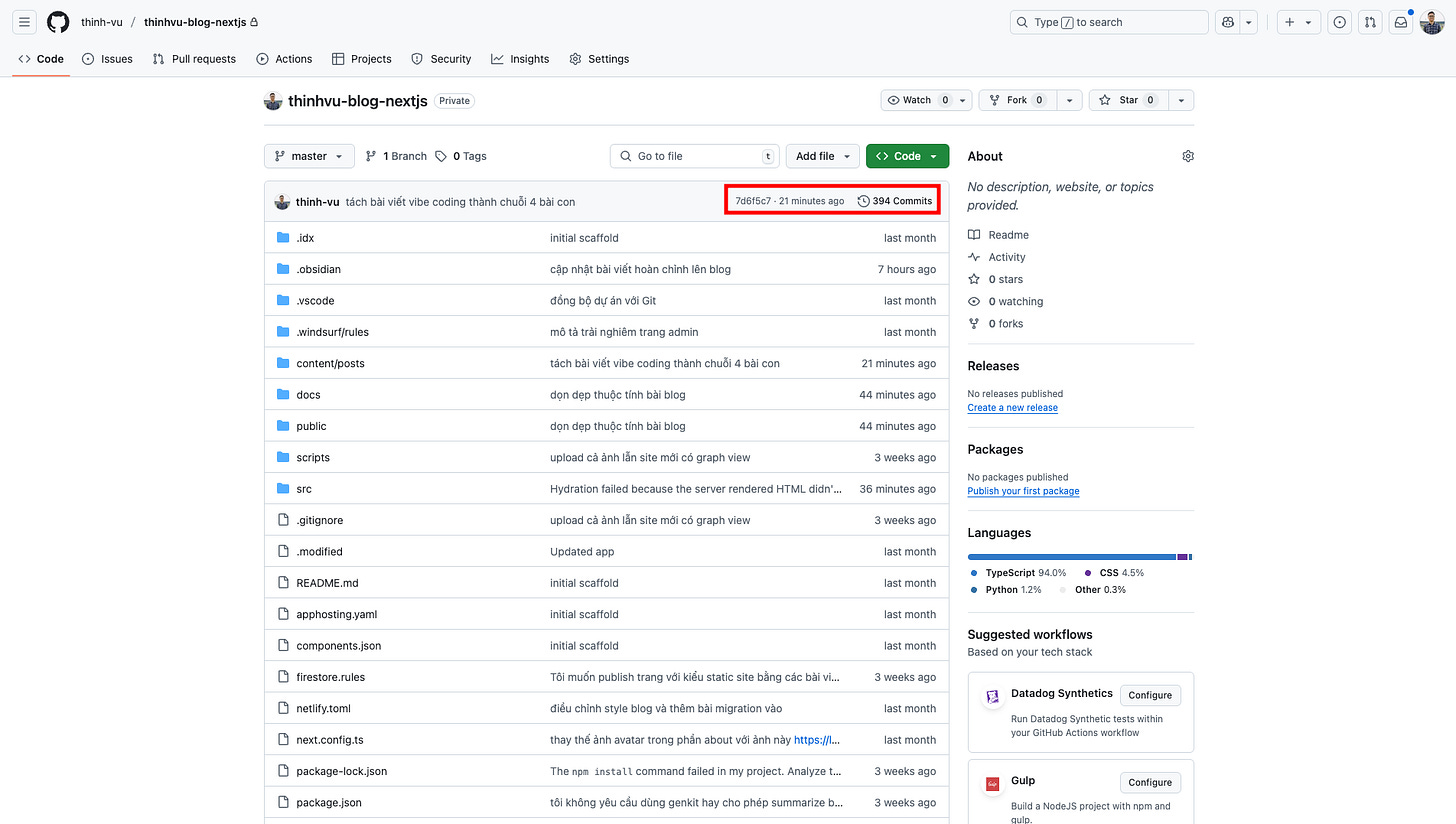The image size is (1456, 824).
Task: Open the About settings gear icon
Action: click(x=1188, y=156)
